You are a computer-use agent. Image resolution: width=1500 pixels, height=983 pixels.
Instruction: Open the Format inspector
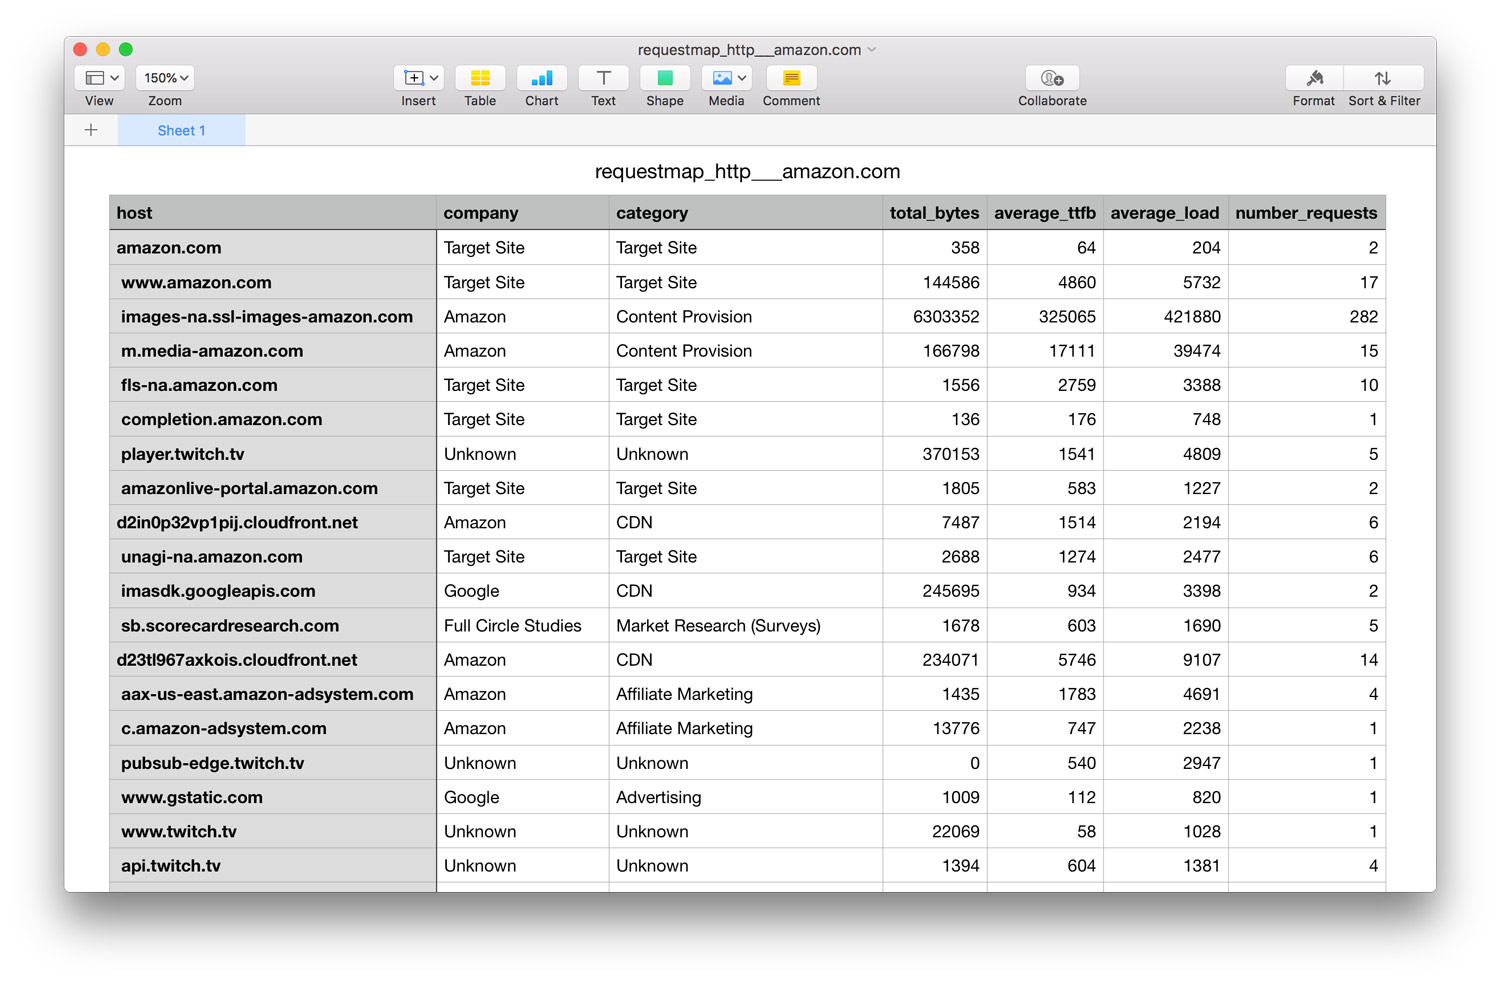point(1314,78)
